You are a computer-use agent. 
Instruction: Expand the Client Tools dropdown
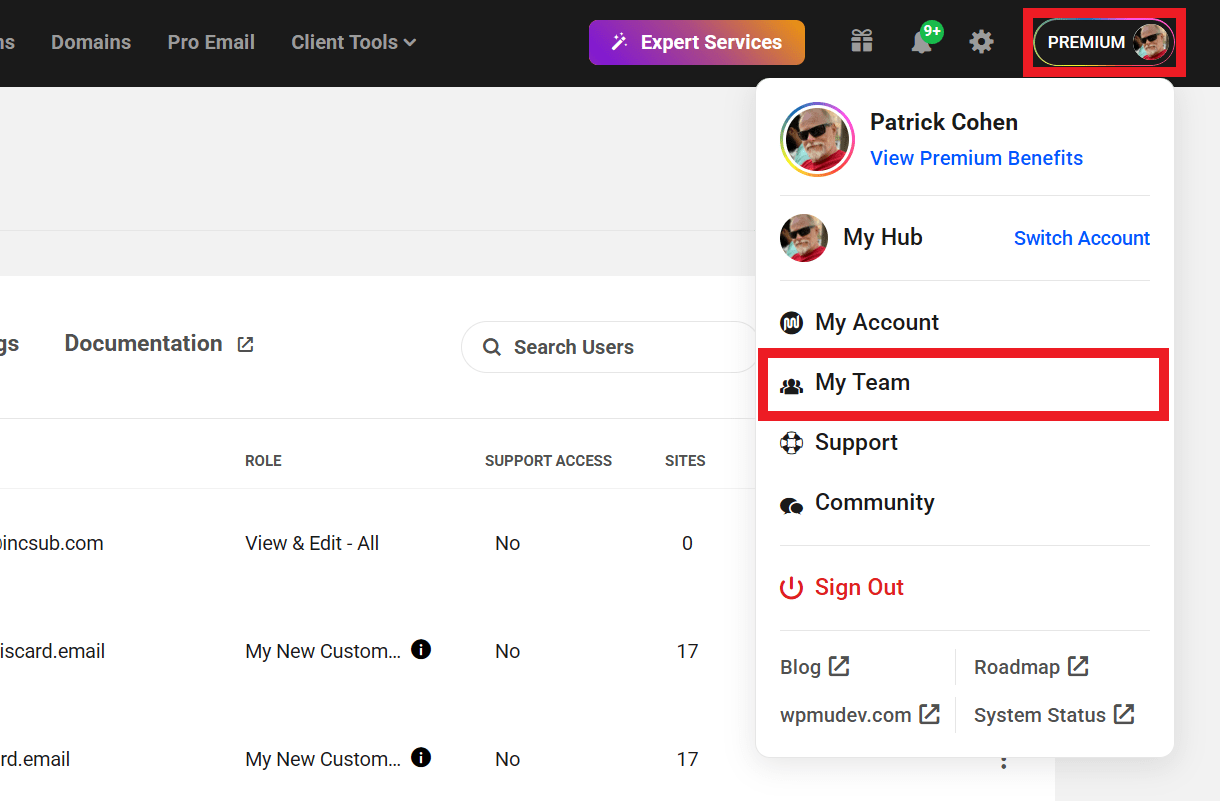point(353,42)
